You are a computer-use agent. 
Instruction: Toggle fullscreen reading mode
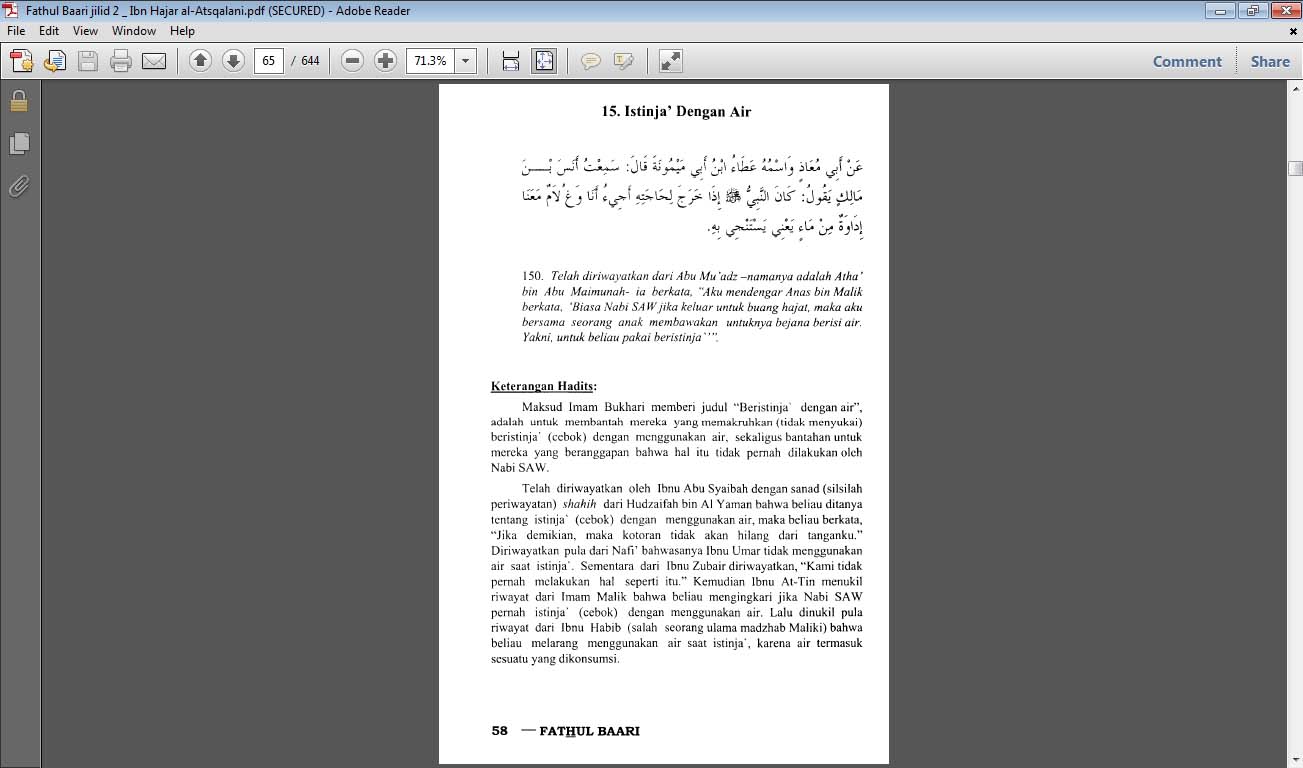(x=668, y=61)
